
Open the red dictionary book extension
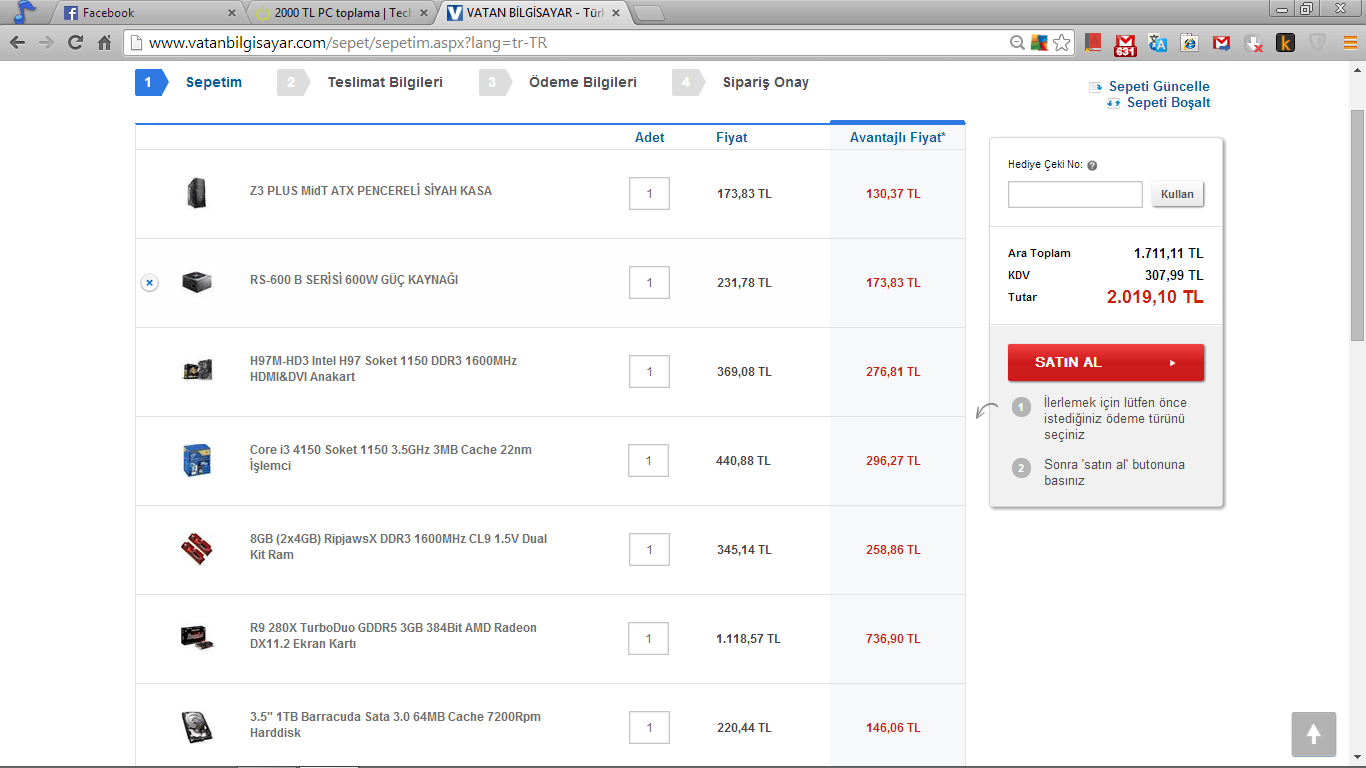[x=1093, y=43]
